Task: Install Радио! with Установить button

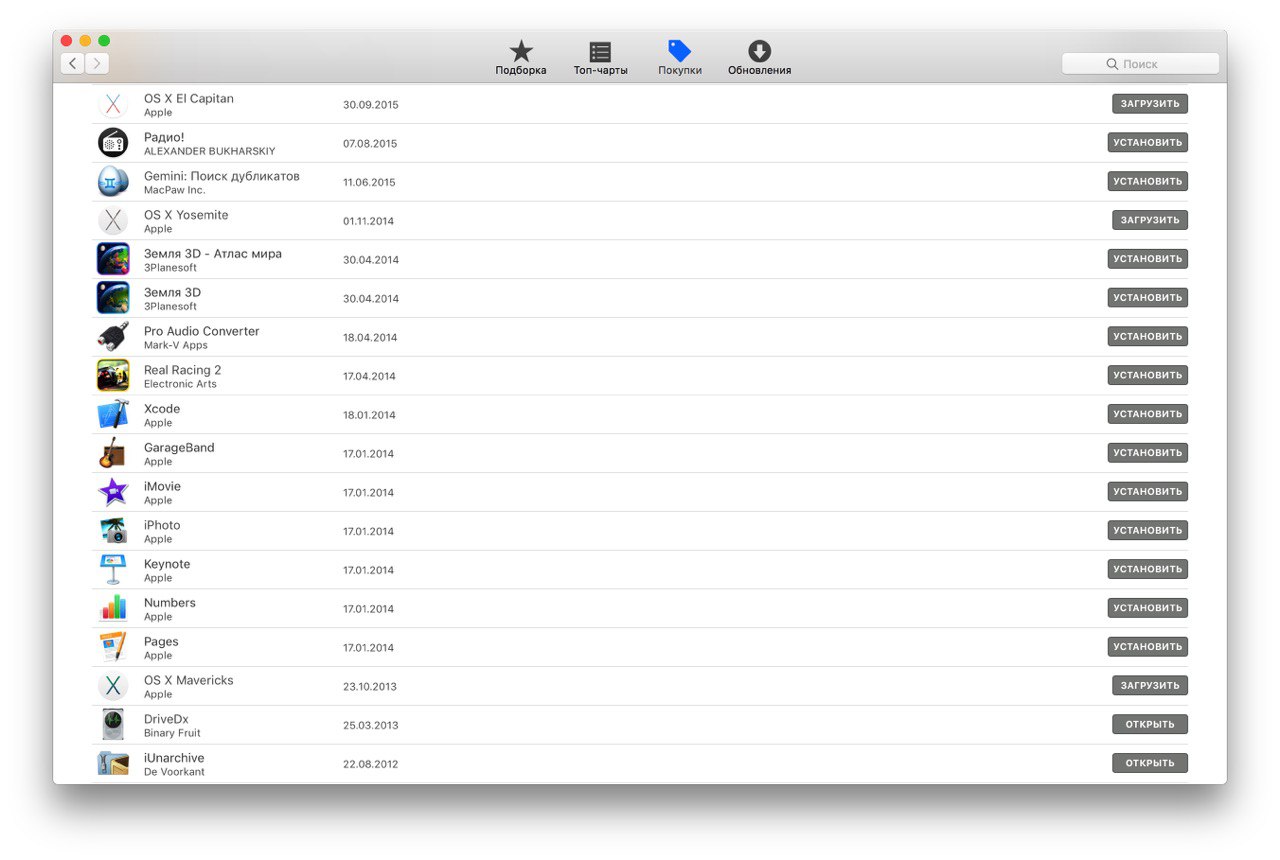Action: 1147,142
